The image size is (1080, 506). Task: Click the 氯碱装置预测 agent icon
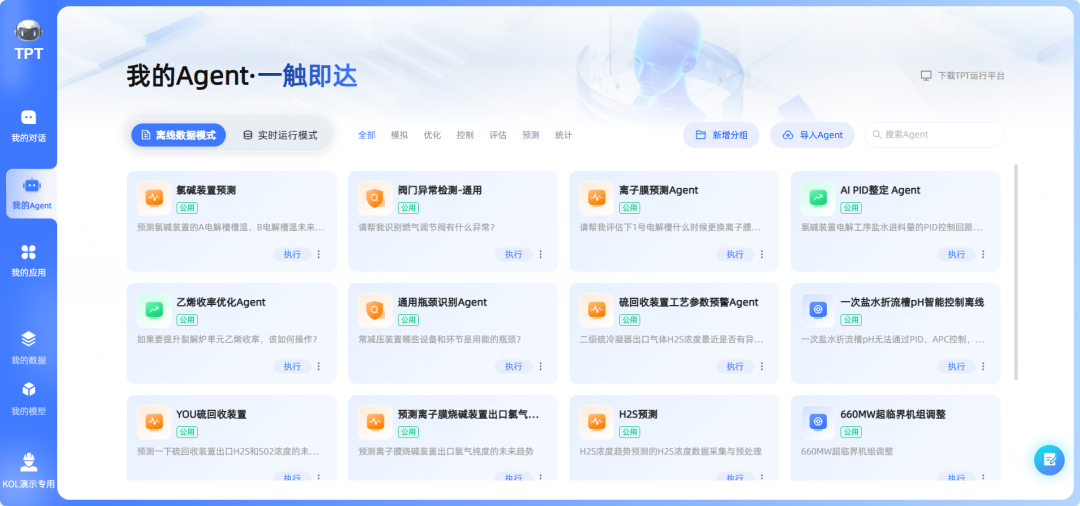pyautogui.click(x=154, y=198)
